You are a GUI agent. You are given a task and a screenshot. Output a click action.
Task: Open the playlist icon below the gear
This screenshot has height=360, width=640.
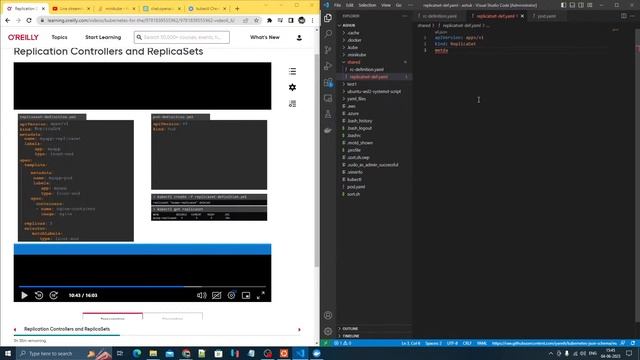(292, 104)
